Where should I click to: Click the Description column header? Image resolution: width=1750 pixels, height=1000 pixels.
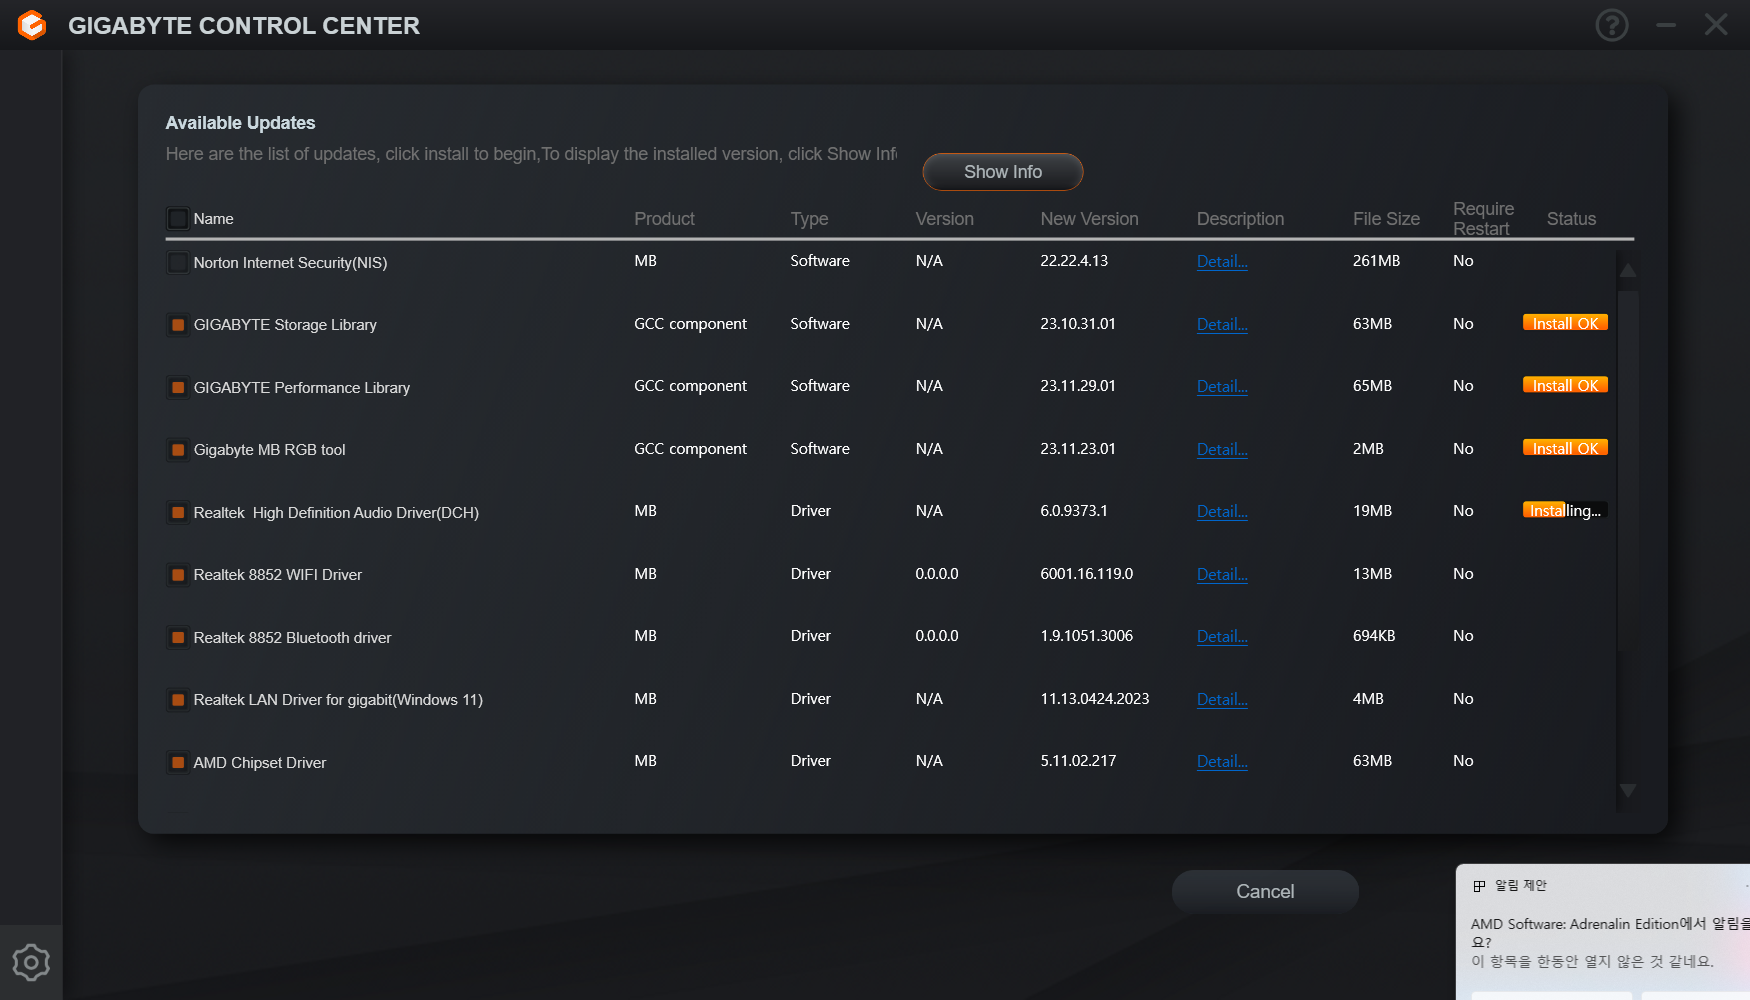(x=1240, y=219)
